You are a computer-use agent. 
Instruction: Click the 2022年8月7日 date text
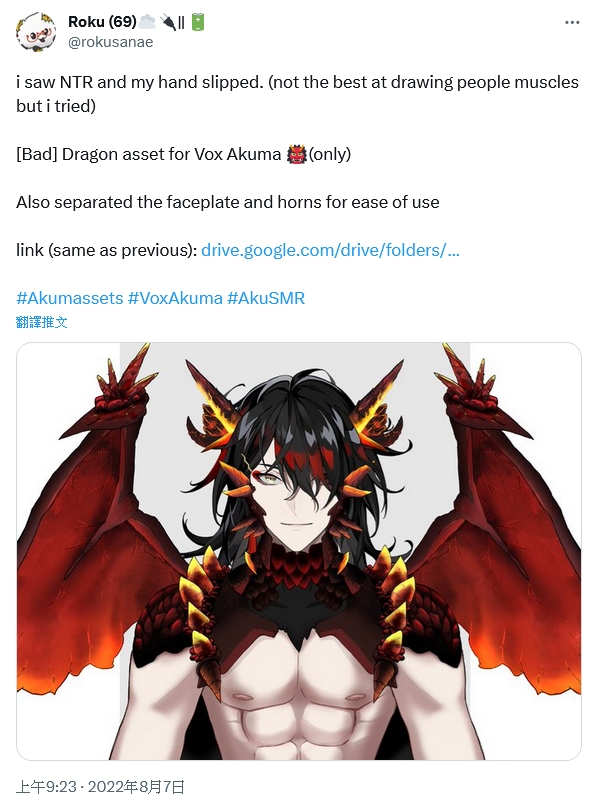(136, 787)
